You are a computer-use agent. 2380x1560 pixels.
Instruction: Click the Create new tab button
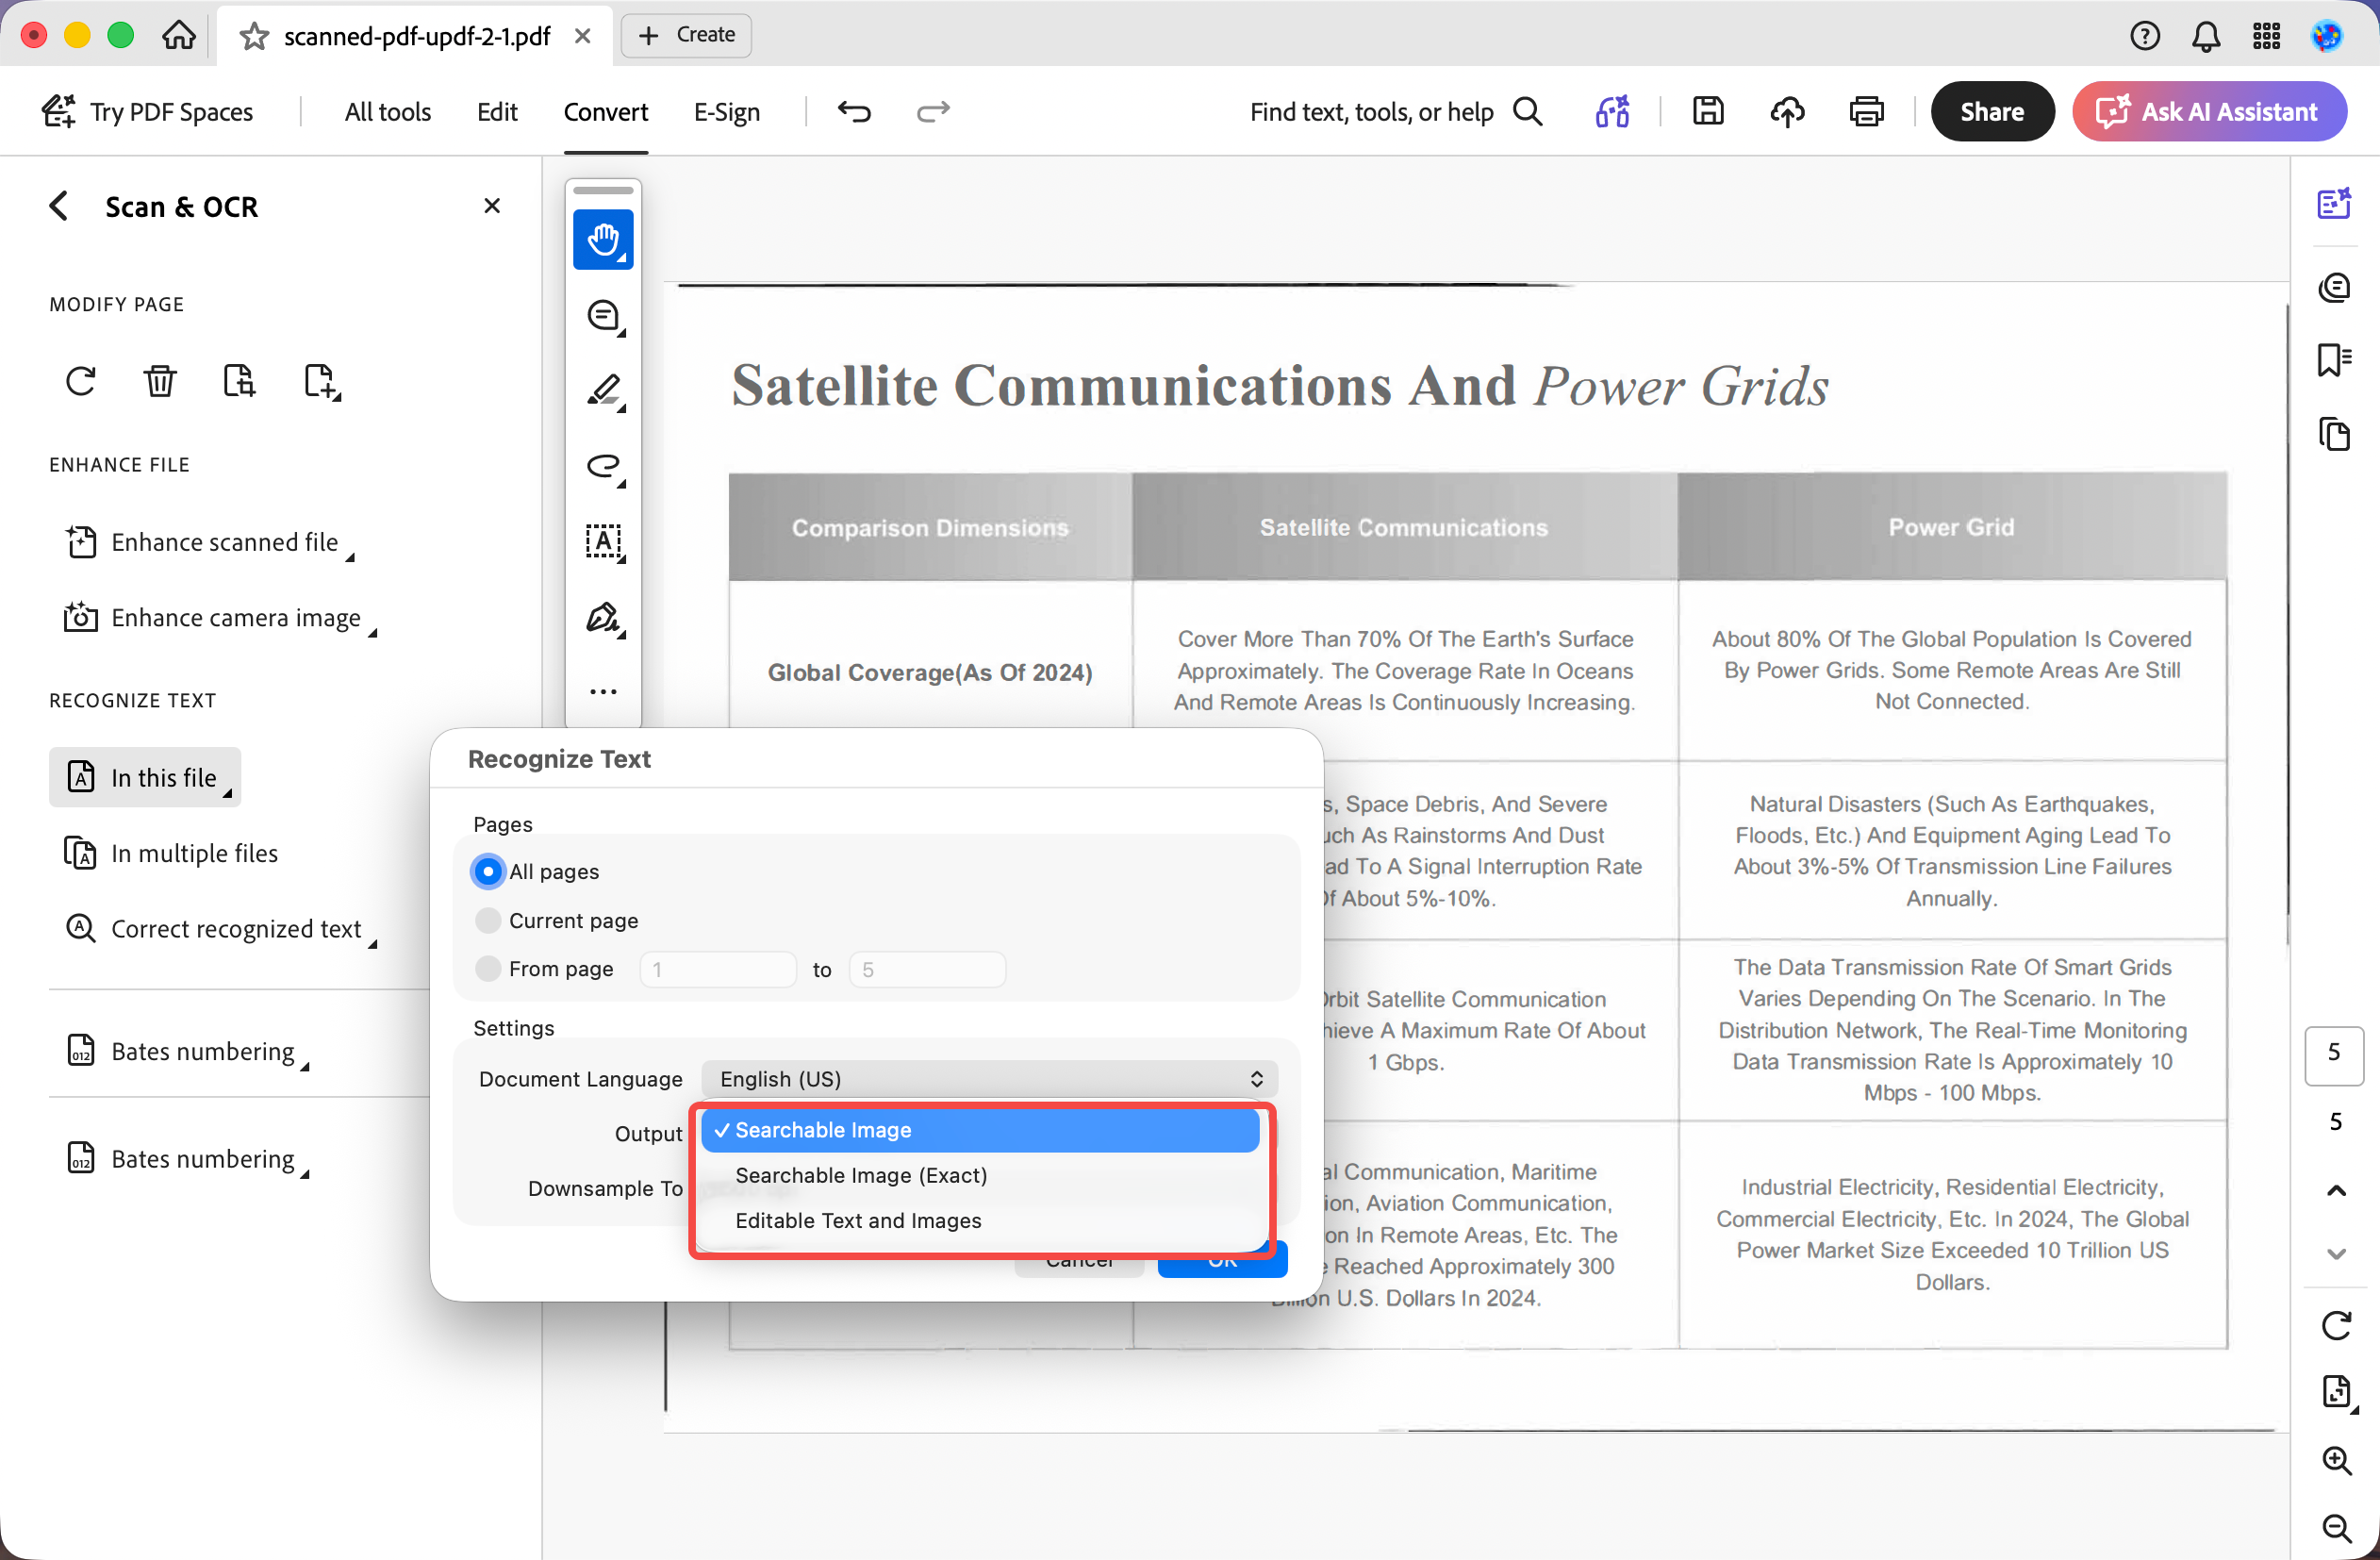(x=686, y=35)
